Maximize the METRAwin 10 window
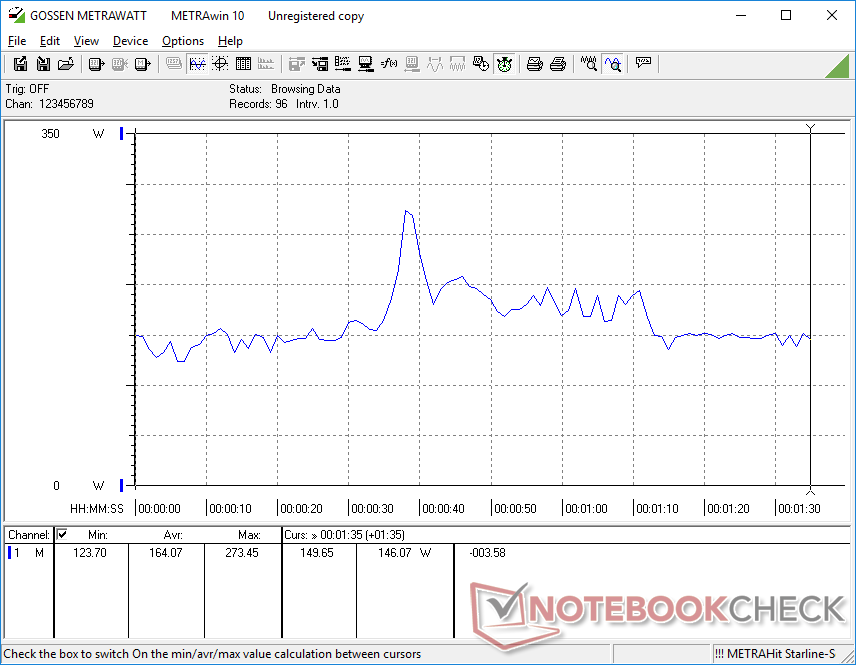This screenshot has height=665, width=856. pyautogui.click(x=786, y=15)
